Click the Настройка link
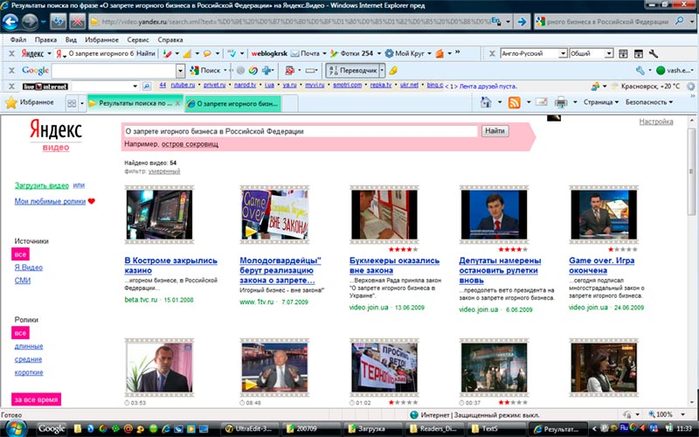This screenshot has width=699, height=437. pos(656,121)
